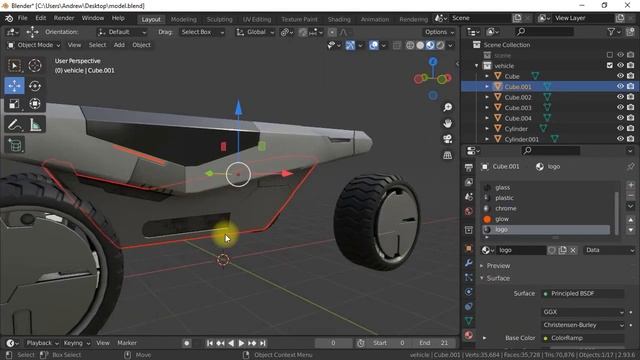Hide Cube.002 in viewport
Viewport: 640px width, 360px height.
pyautogui.click(x=620, y=97)
